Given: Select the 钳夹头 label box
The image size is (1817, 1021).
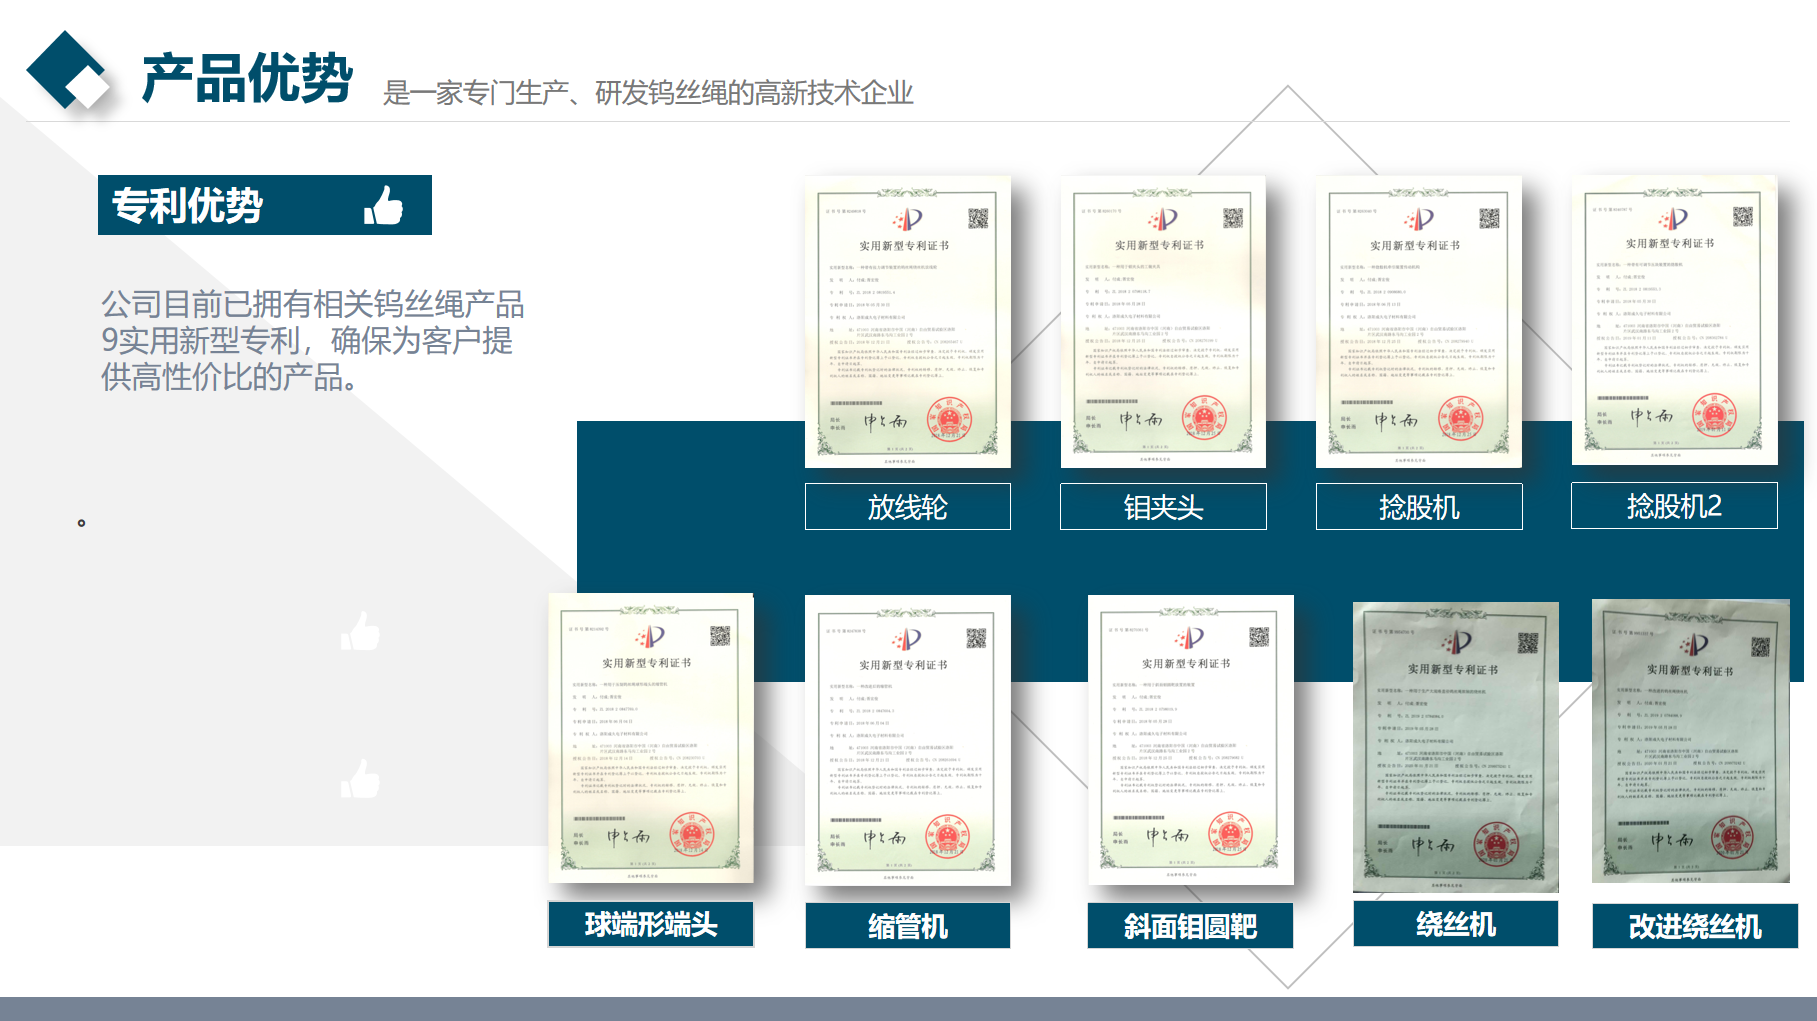Looking at the screenshot, I should 1163,507.
